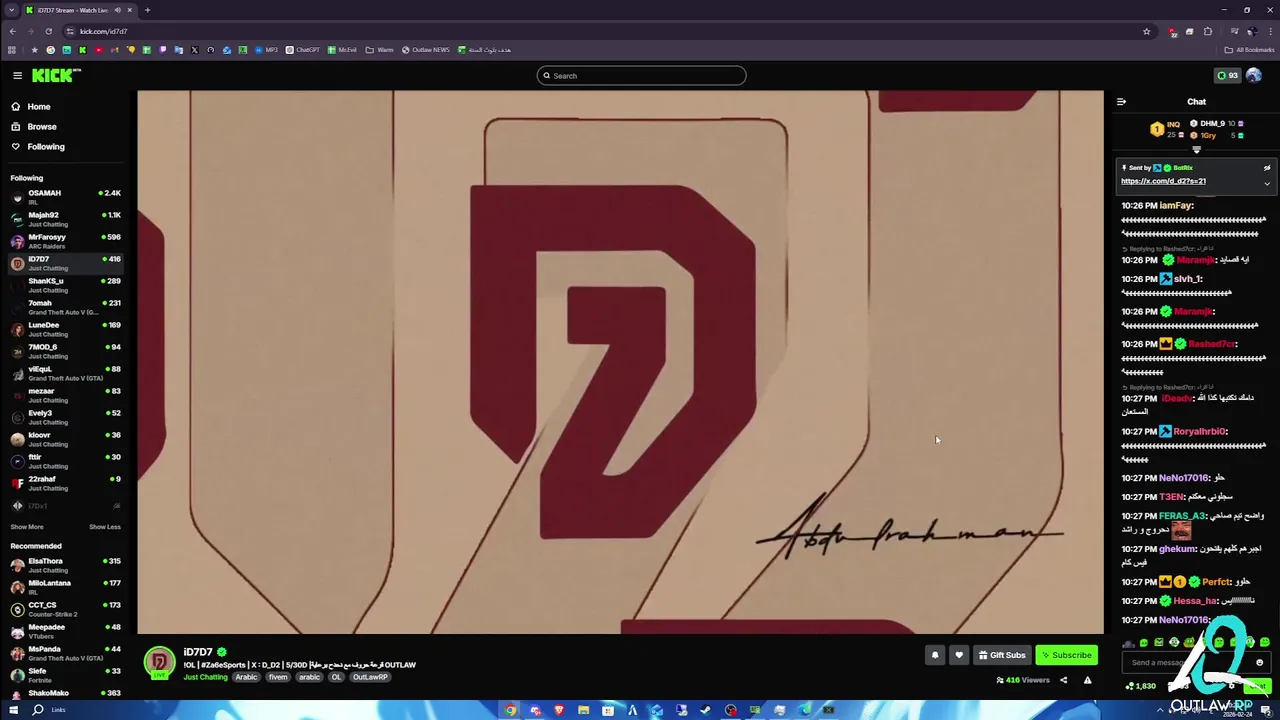Share the stream via share icon
1280x720 pixels.
[x=1063, y=680]
